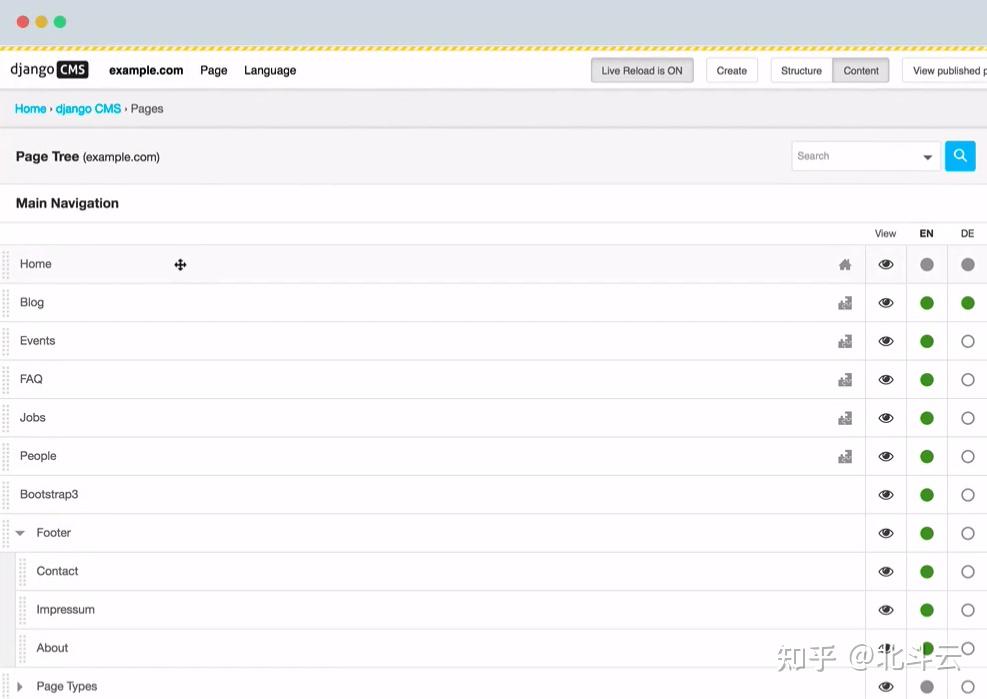Open the Page toolbar menu

pyautogui.click(x=213, y=71)
